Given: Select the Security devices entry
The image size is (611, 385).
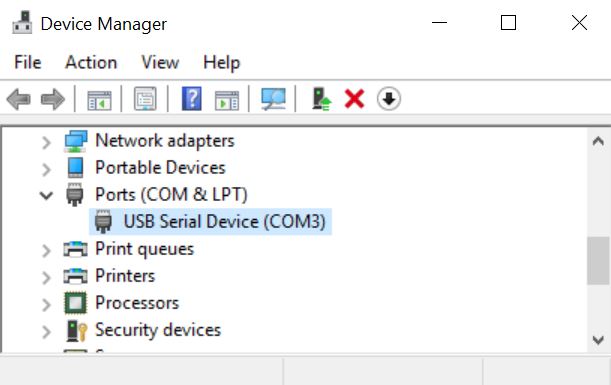Looking at the screenshot, I should [x=158, y=330].
